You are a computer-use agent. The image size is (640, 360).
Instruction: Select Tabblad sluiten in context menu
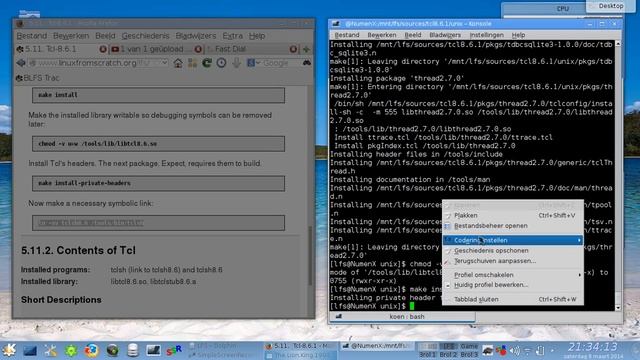pos(513,299)
